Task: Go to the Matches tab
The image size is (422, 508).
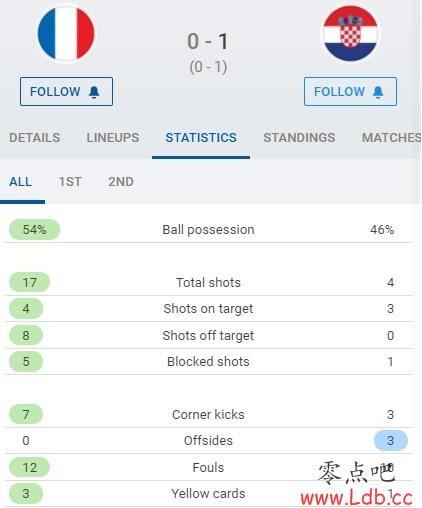Action: 392,138
